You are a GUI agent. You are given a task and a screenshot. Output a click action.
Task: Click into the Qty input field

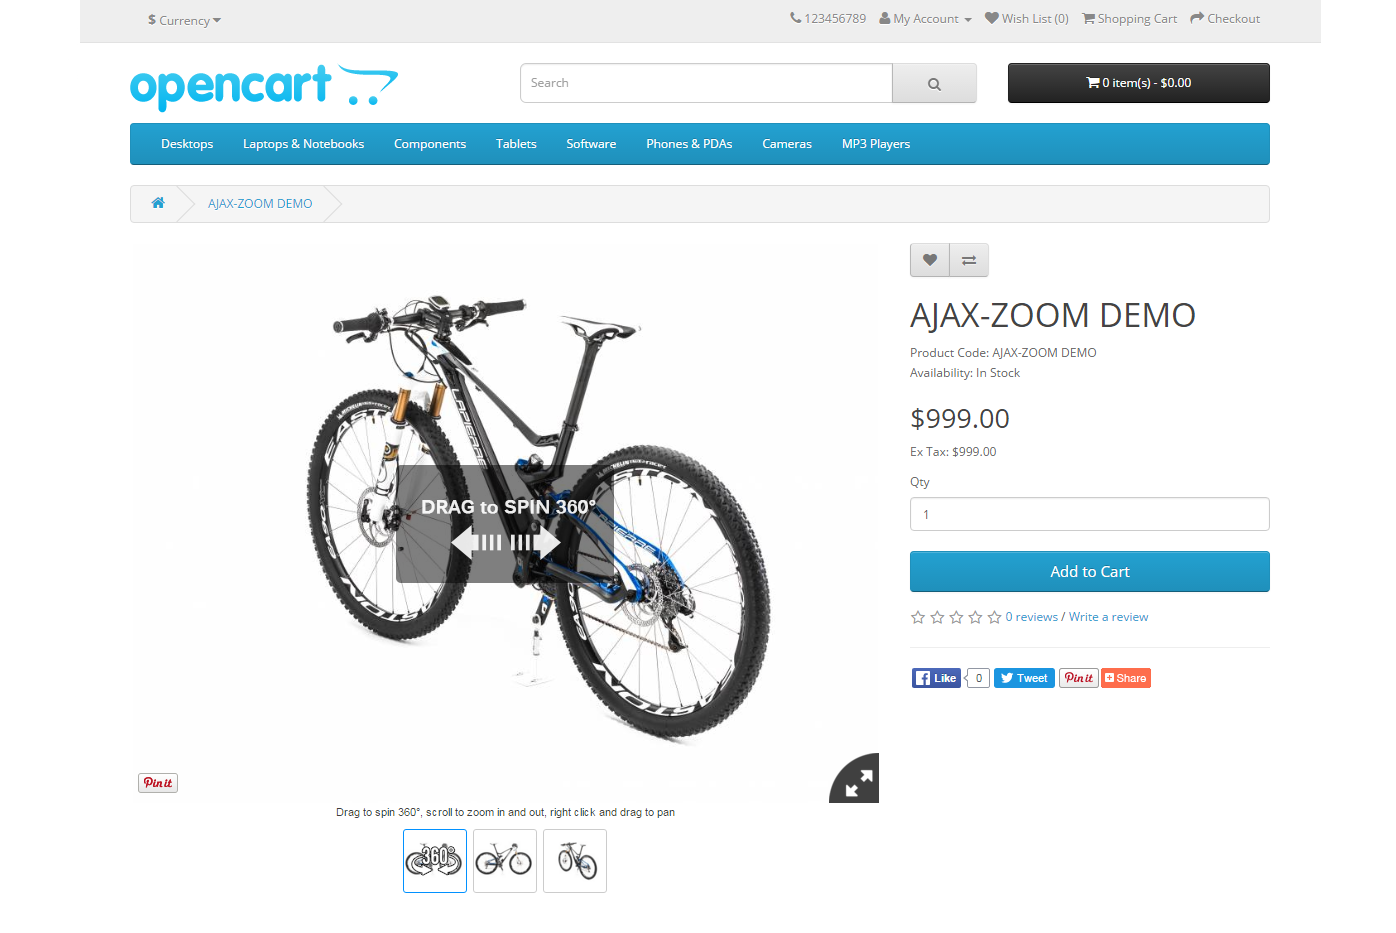pyautogui.click(x=1090, y=514)
